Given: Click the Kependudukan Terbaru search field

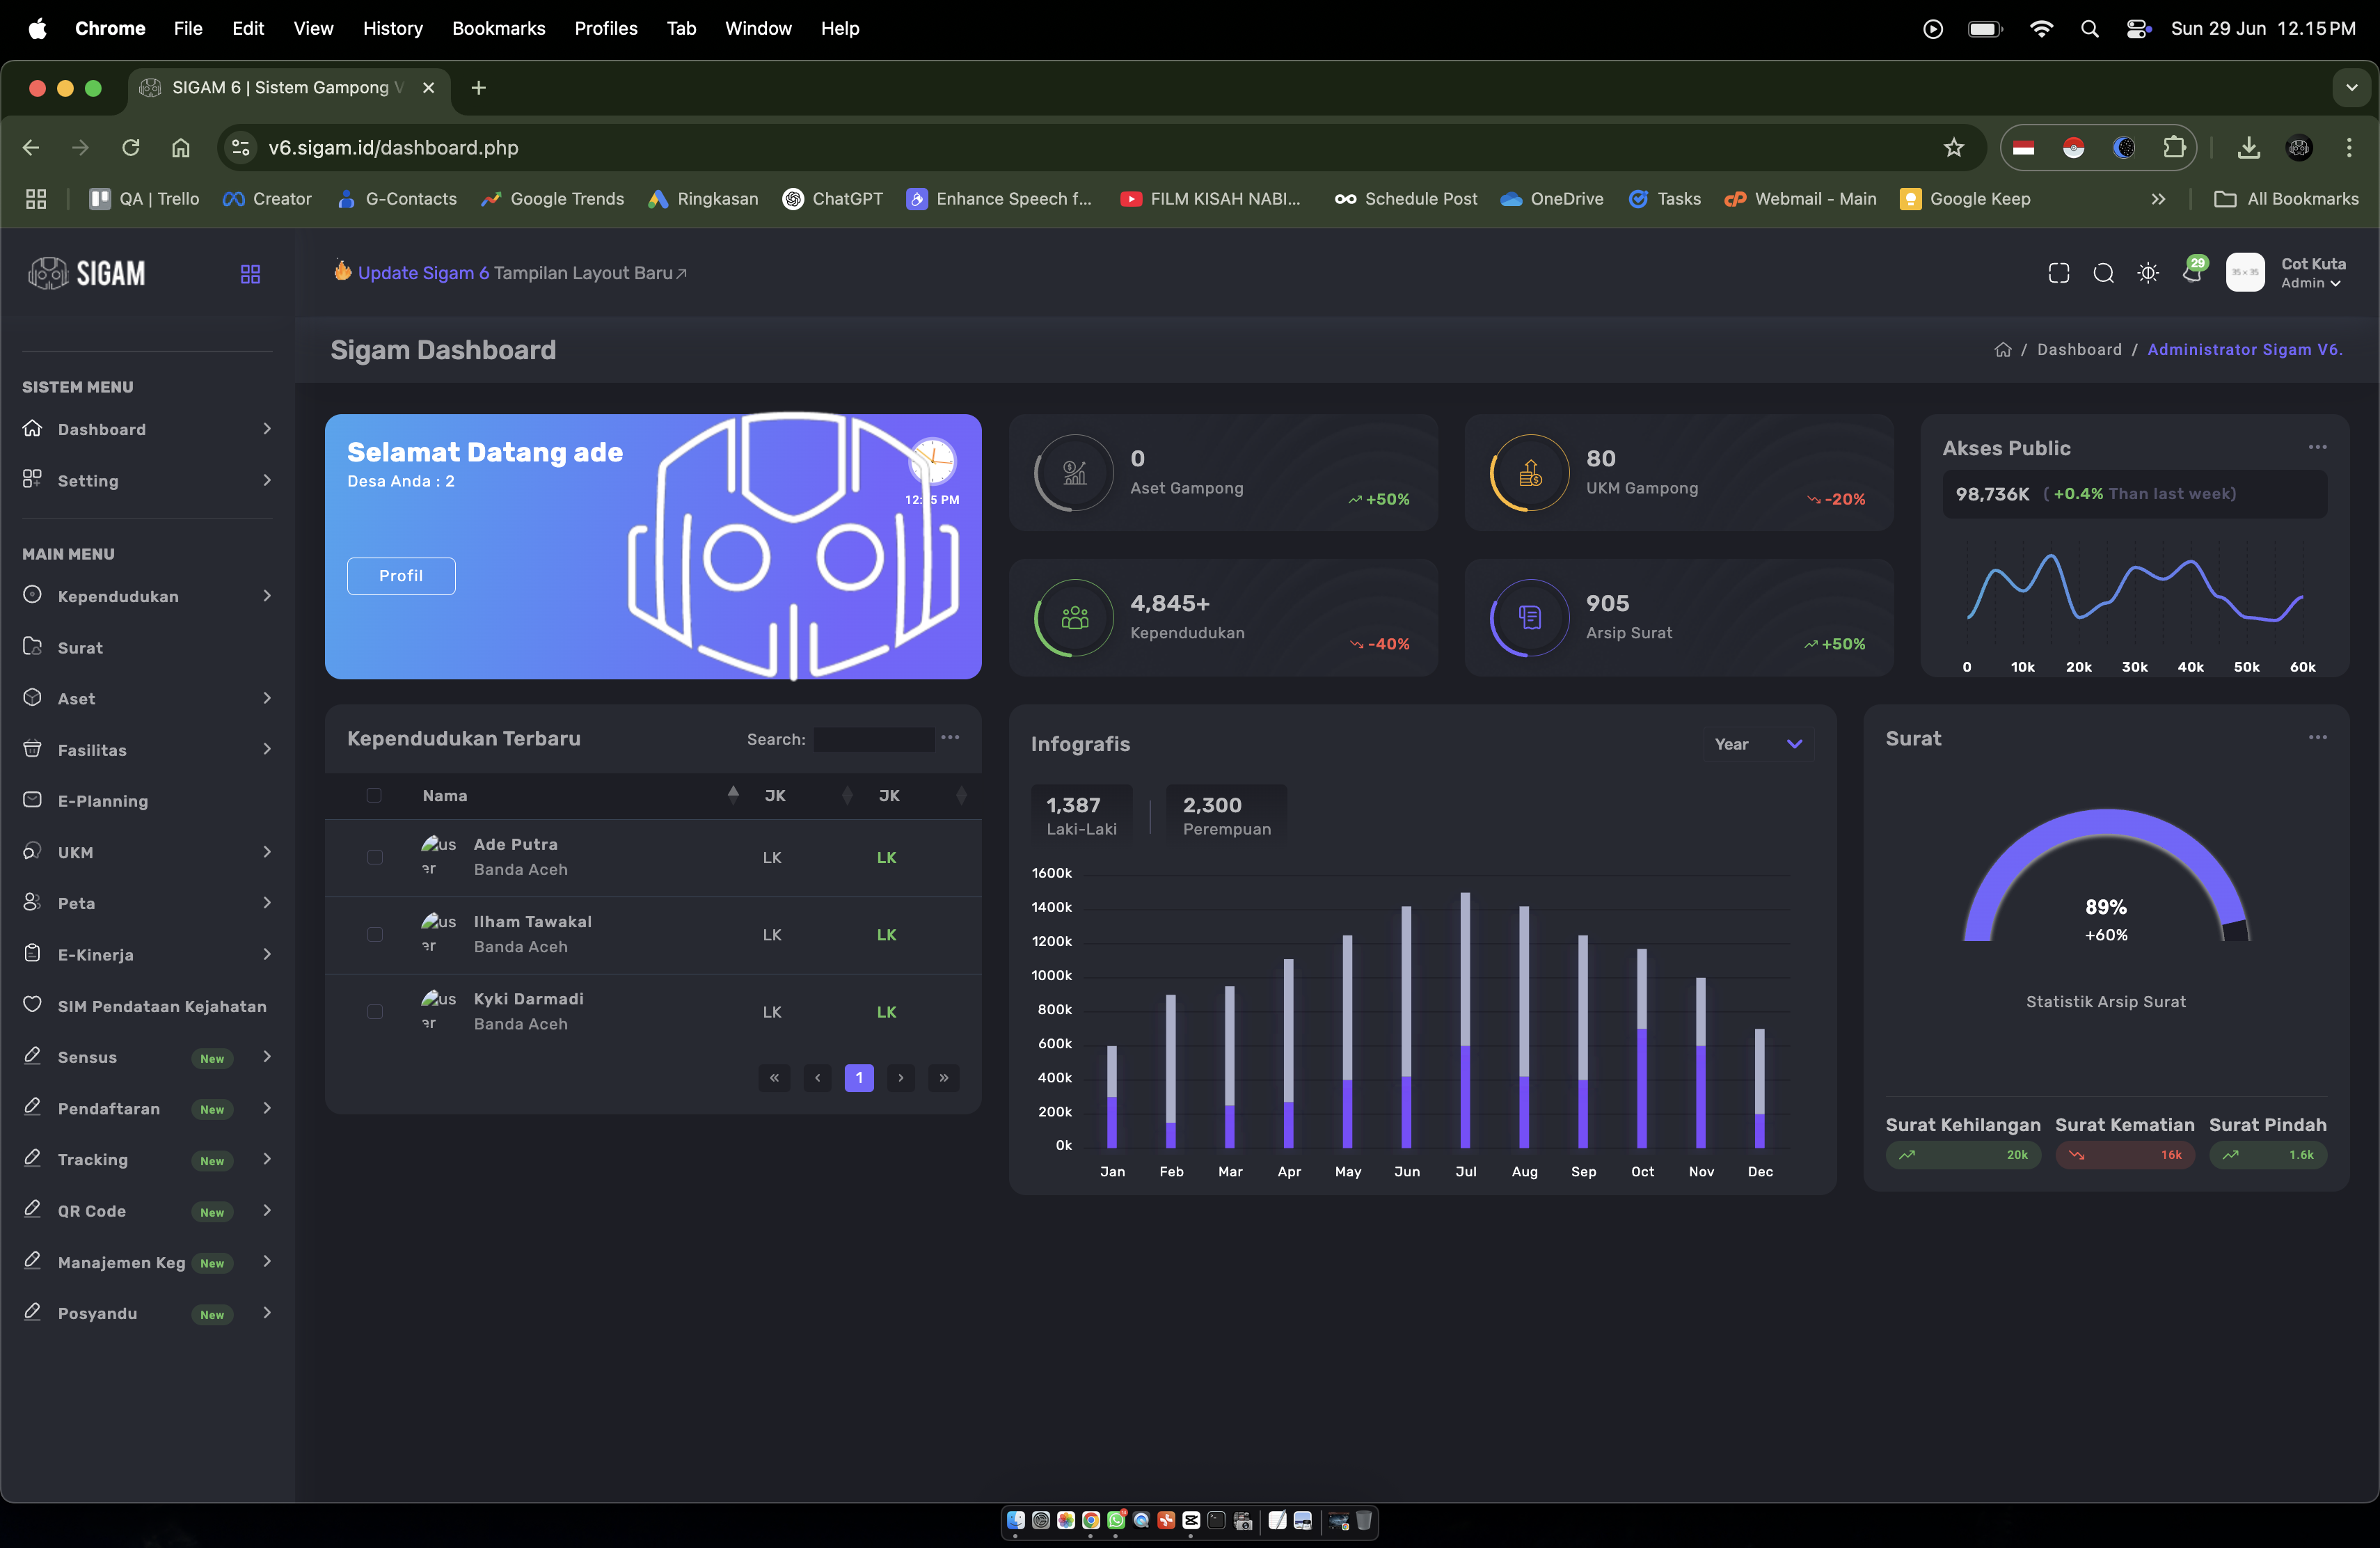Looking at the screenshot, I should [874, 739].
